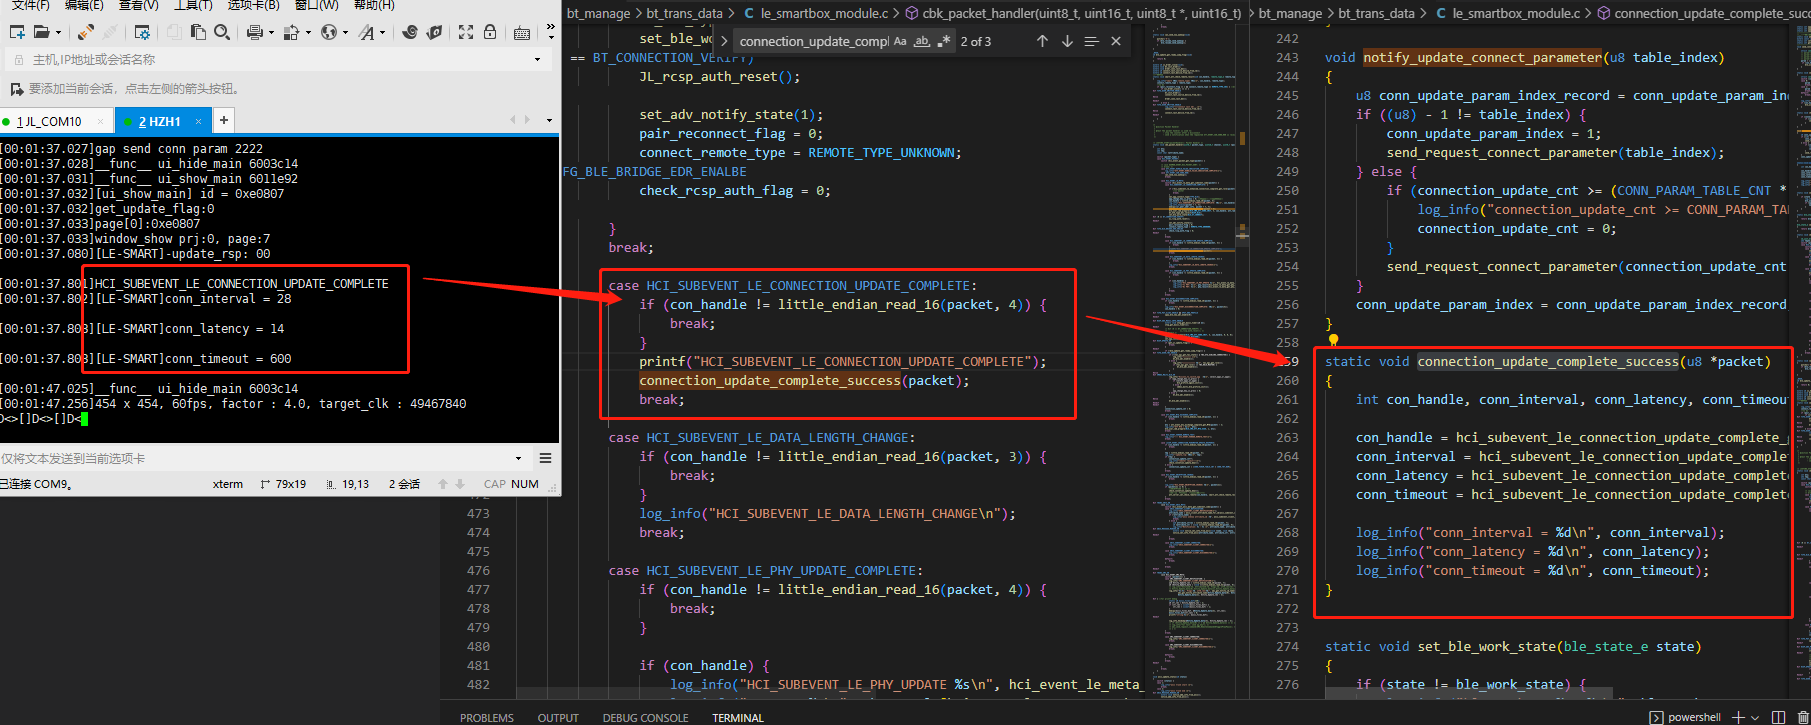
Task: Click the font 'A' icon in Xshell
Action: pyautogui.click(x=367, y=32)
